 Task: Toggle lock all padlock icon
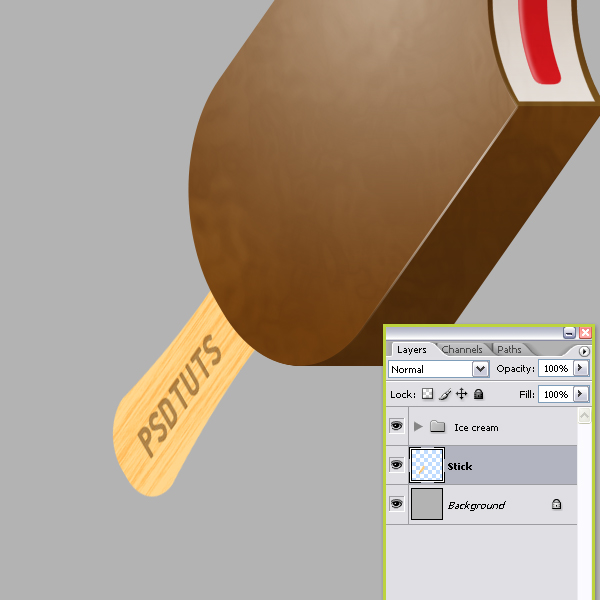(x=478, y=394)
